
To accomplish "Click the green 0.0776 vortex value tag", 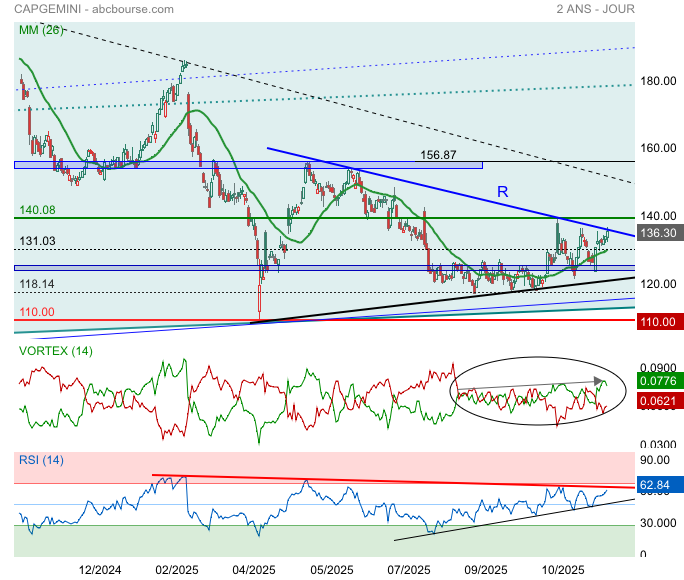I will coord(658,381).
